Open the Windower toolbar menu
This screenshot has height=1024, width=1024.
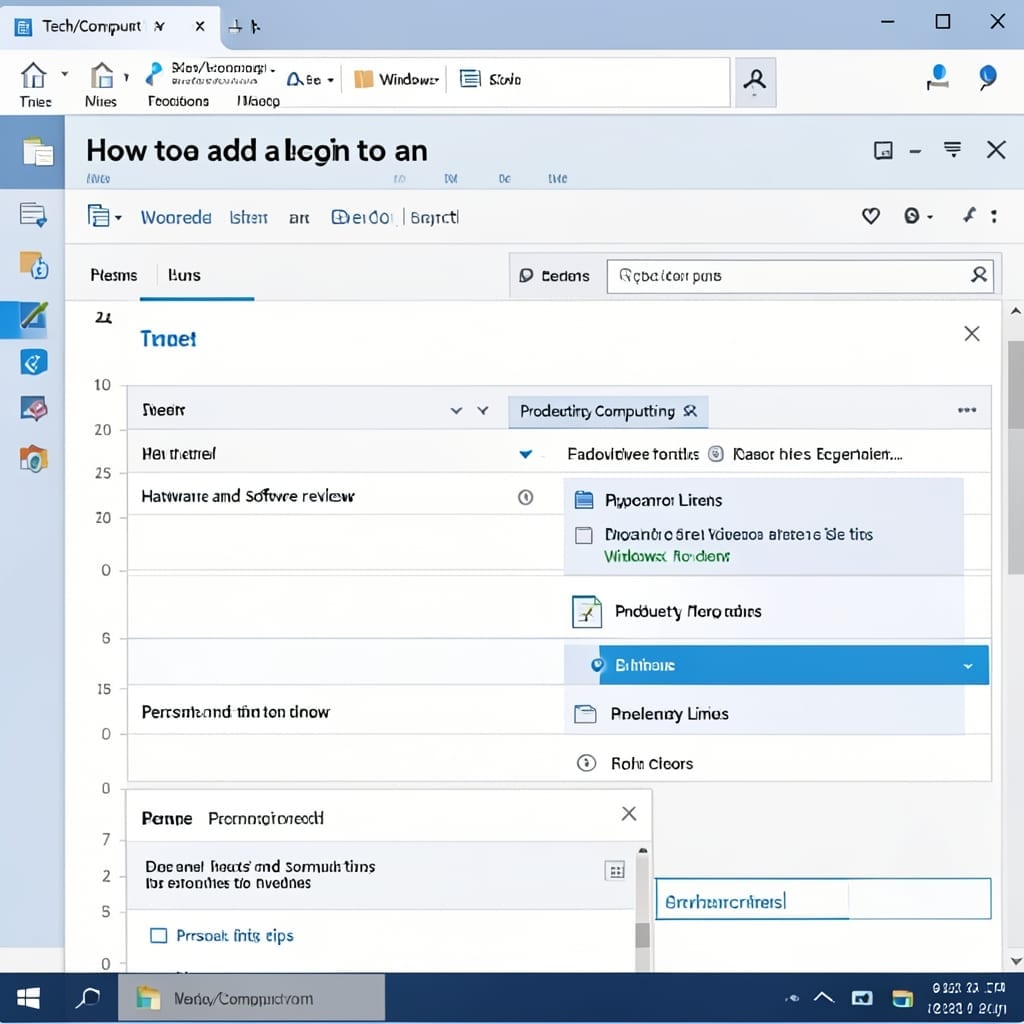coord(396,80)
